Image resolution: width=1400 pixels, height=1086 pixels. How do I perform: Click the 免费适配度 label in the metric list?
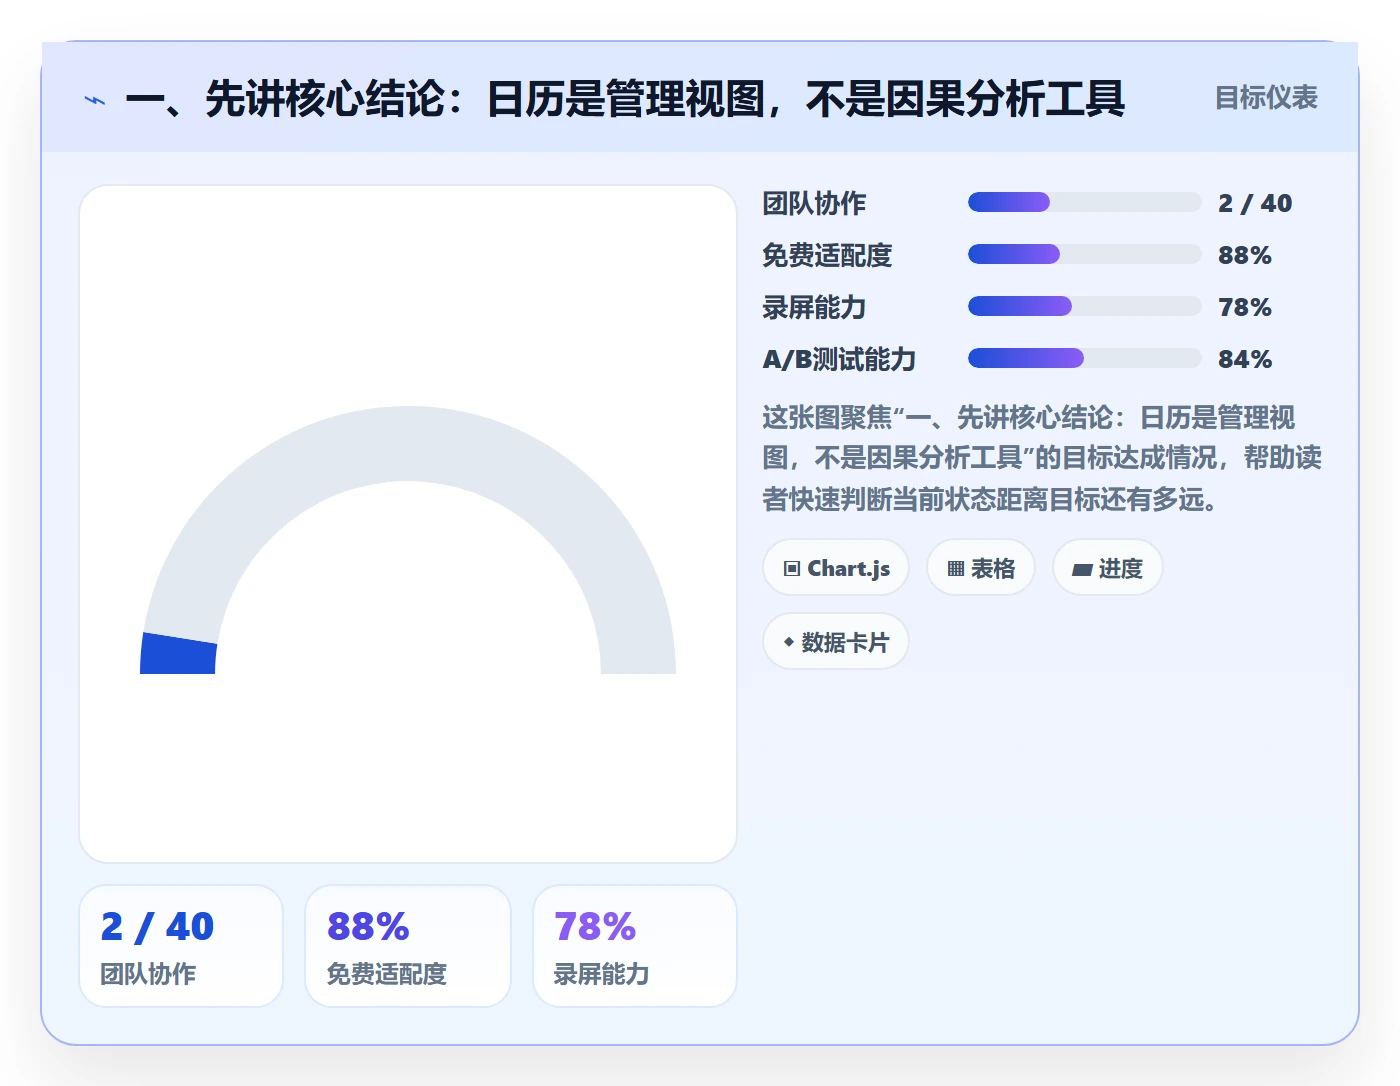tap(827, 255)
